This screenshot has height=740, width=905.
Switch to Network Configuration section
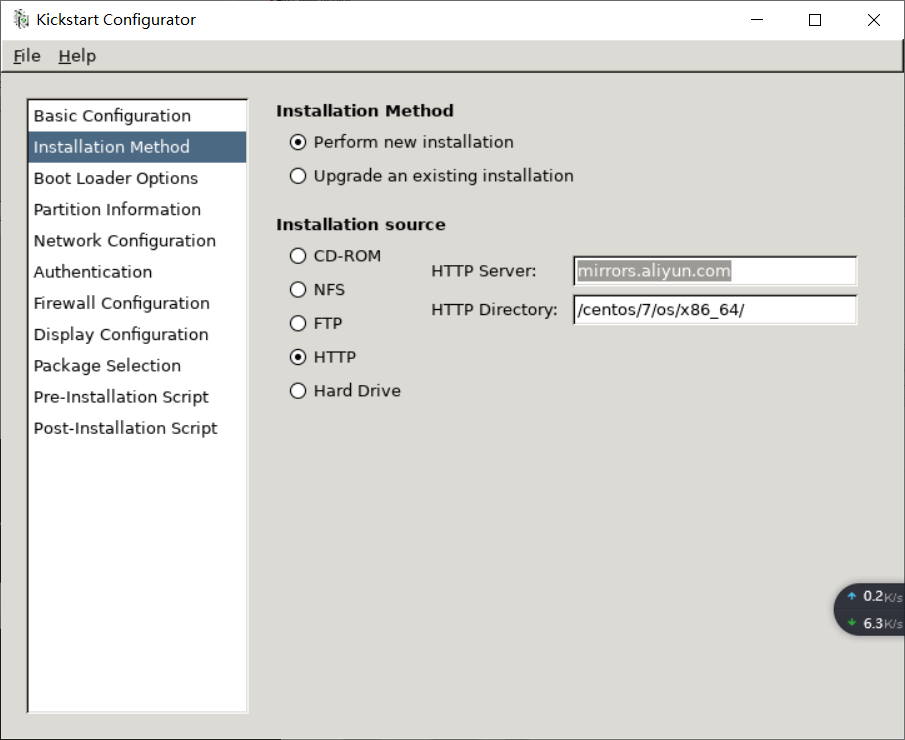tap(125, 241)
